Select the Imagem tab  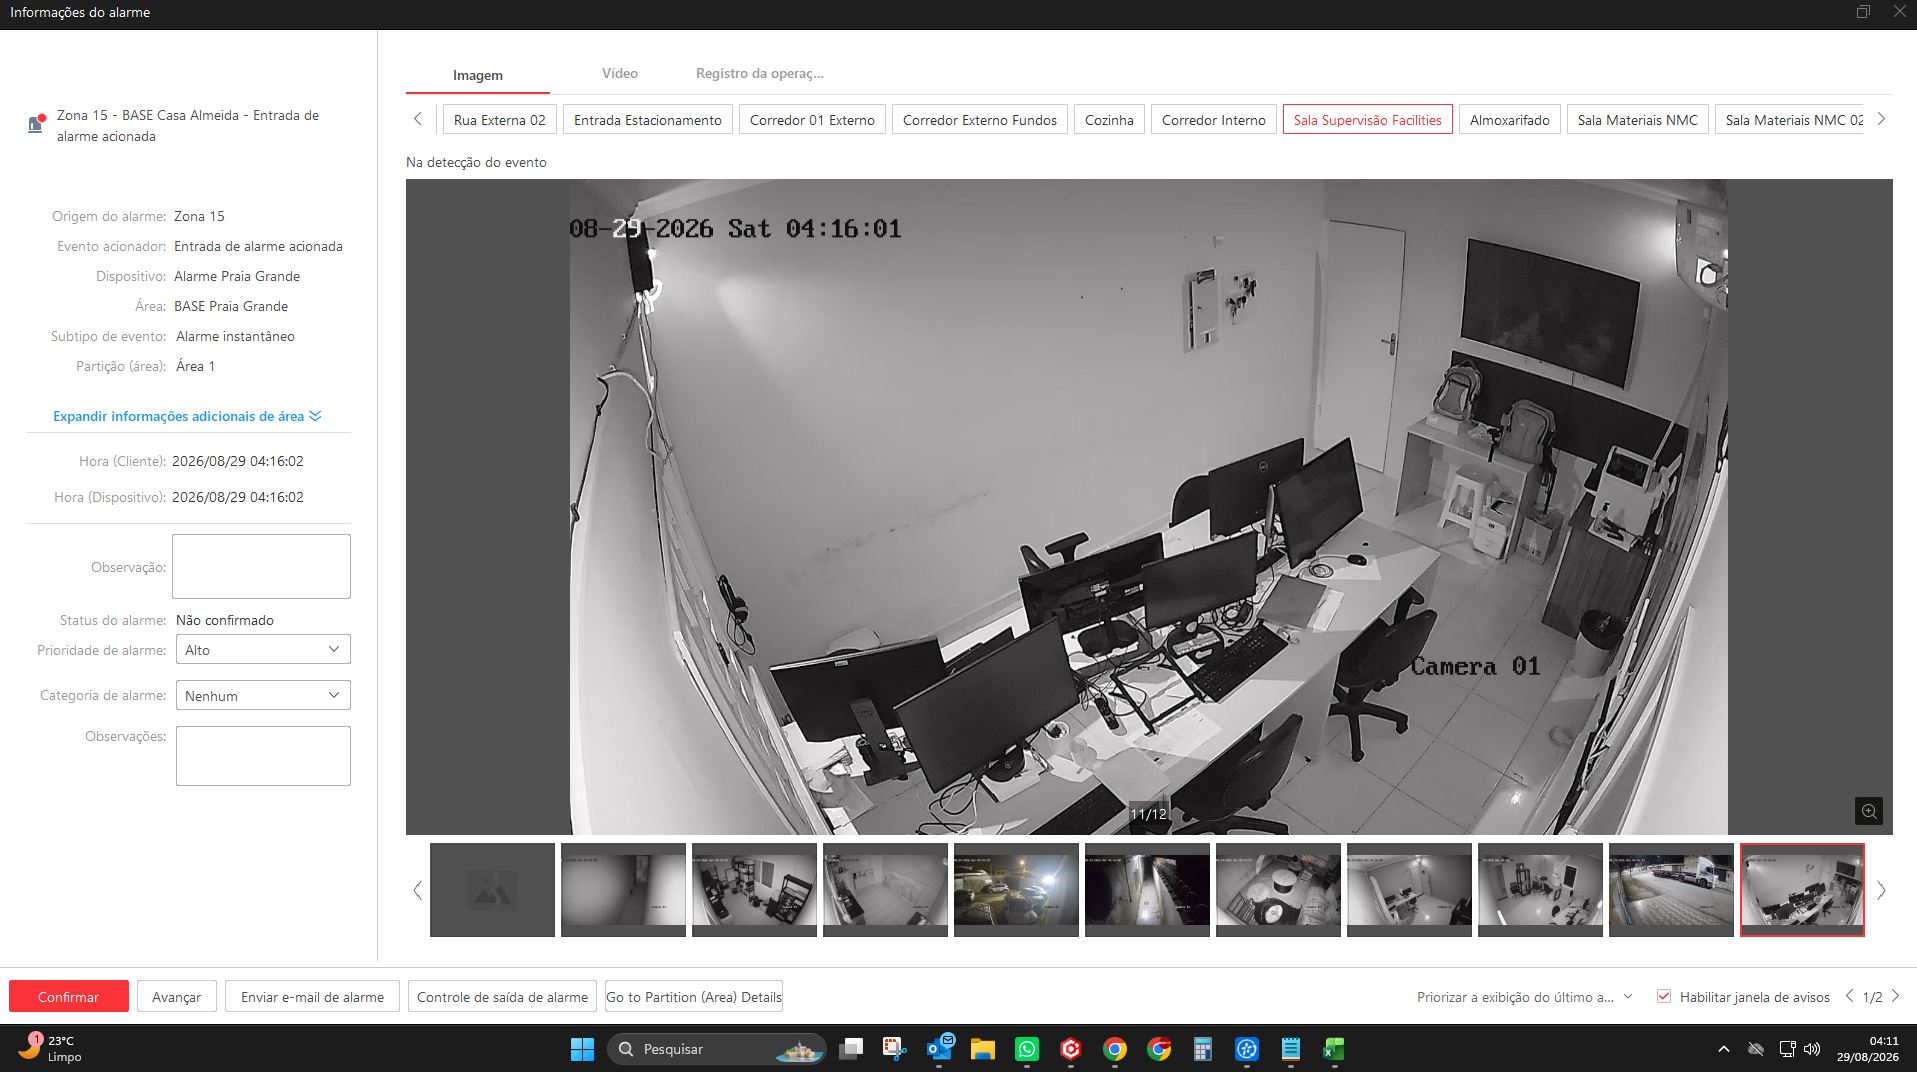(x=478, y=76)
